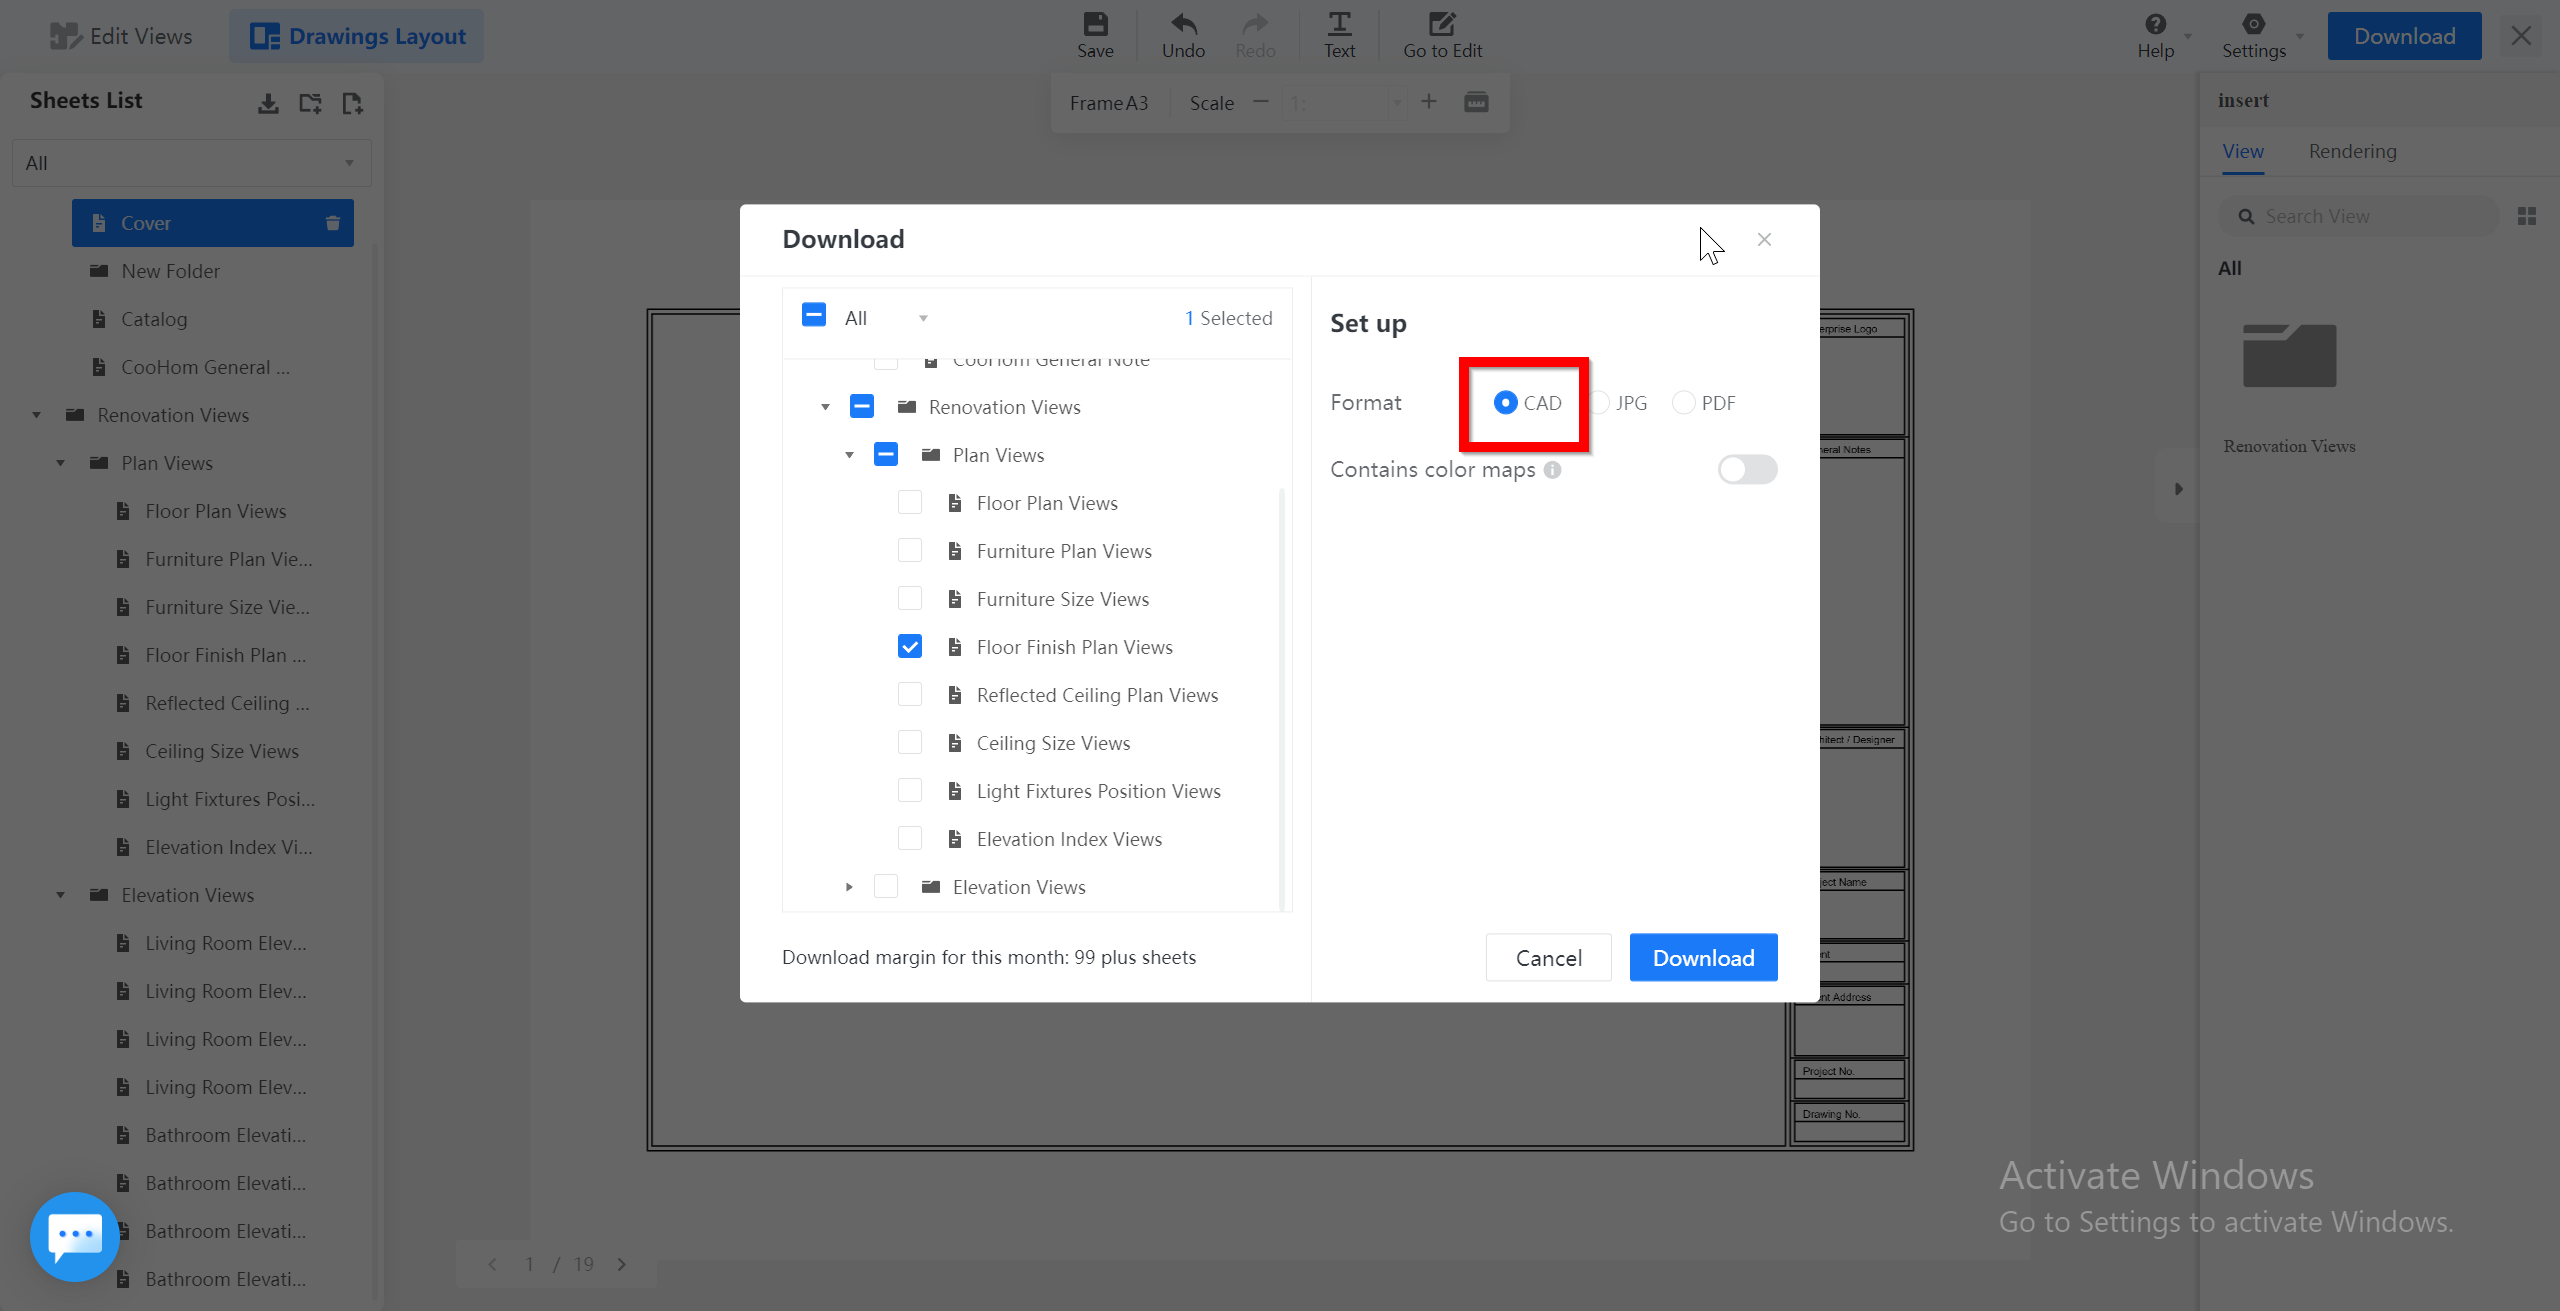Click the add new folder icon
This screenshot has height=1311, width=2560.
click(310, 103)
